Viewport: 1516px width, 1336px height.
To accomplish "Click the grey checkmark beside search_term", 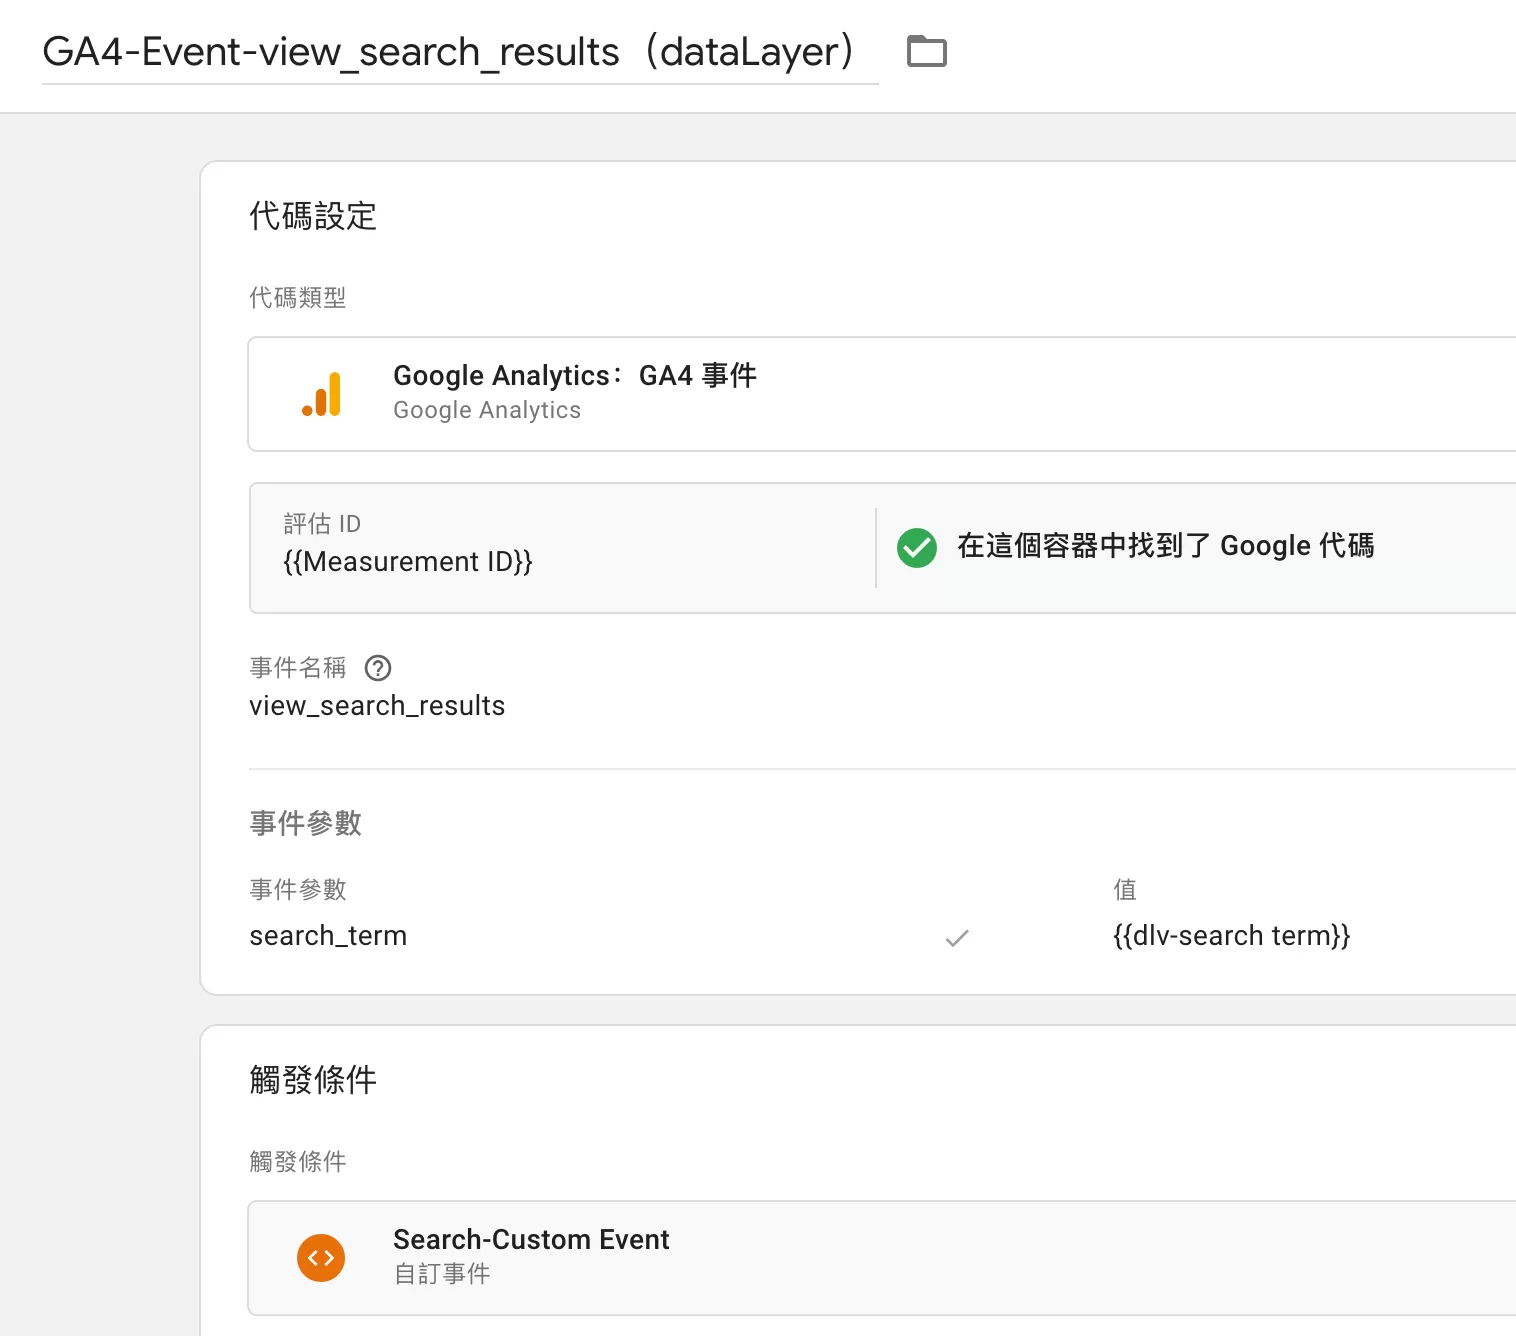I will click(x=957, y=938).
